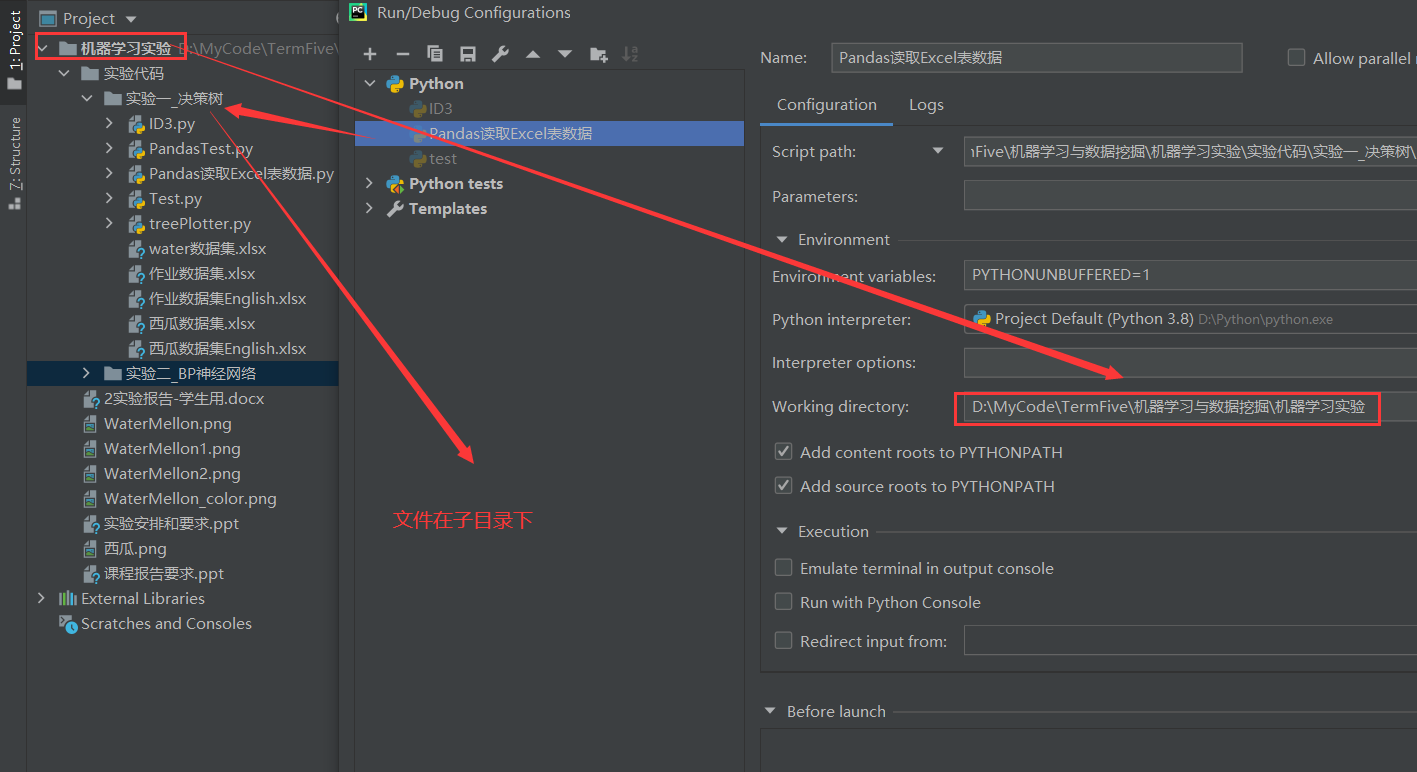Select ID3 run configuration
The width and height of the screenshot is (1417, 772).
tap(441, 108)
